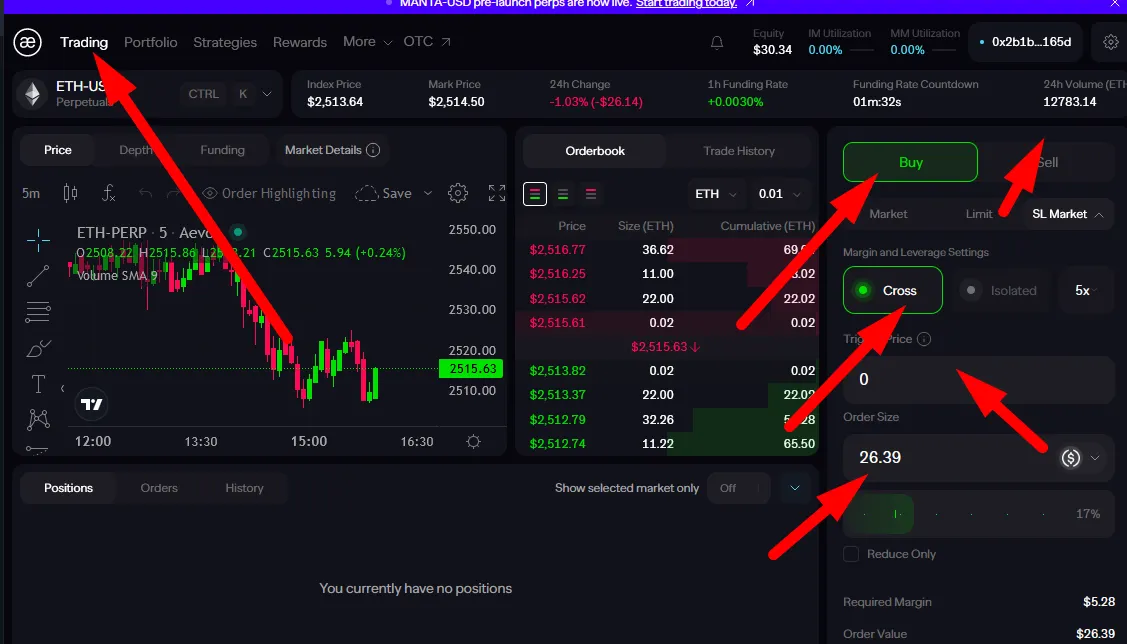Open the SL Market order type dropdown
This screenshot has width=1127, height=644.
(1067, 214)
